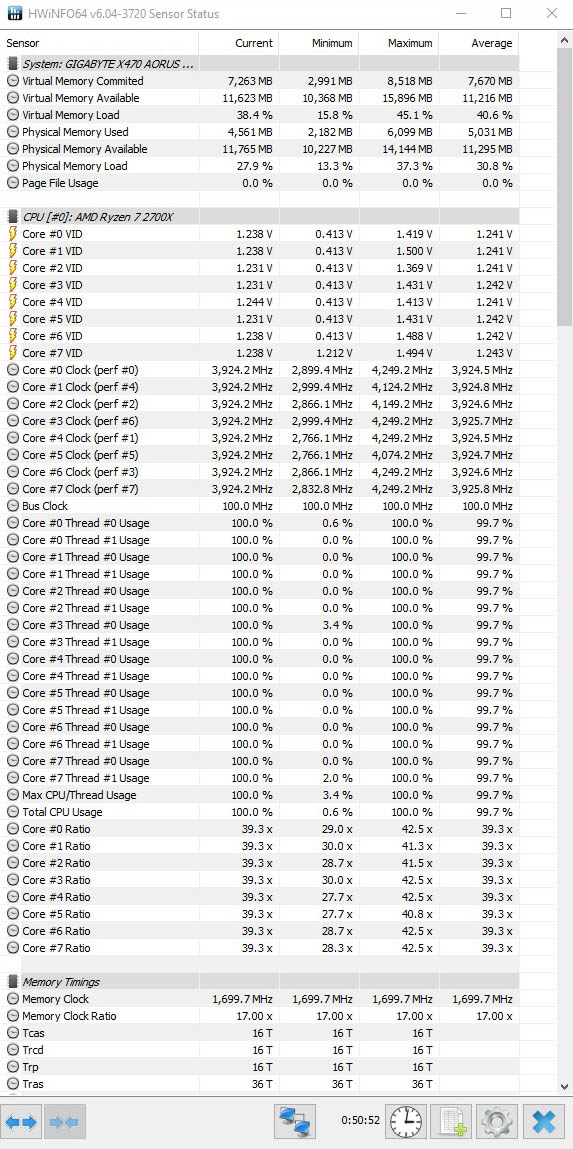Select the Total CPU Usage row
Viewport: 573px width, 1149px height.
[260, 812]
